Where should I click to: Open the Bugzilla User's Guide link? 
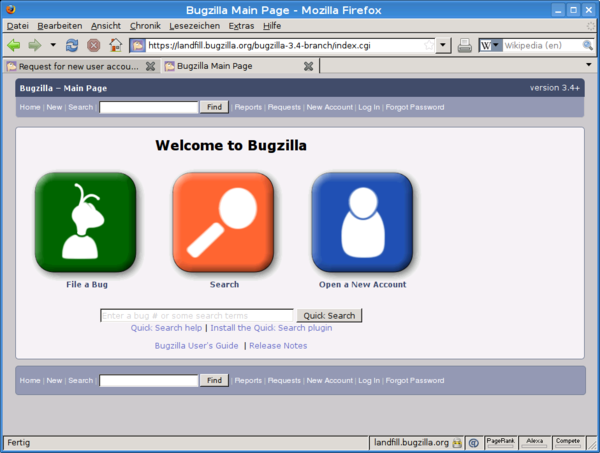196,345
